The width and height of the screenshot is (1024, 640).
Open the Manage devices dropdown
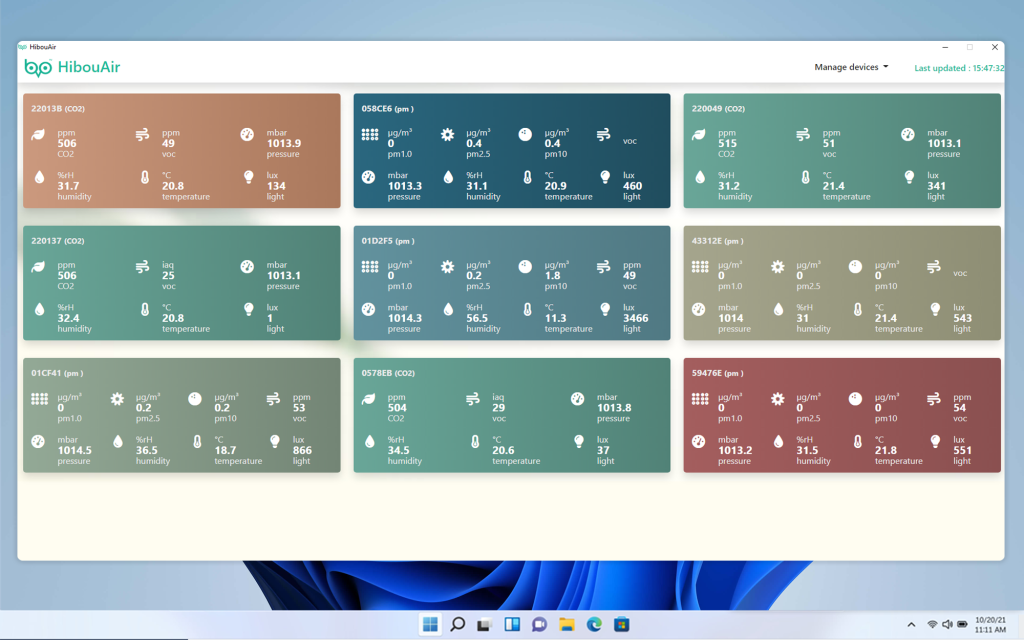pyautogui.click(x=851, y=67)
